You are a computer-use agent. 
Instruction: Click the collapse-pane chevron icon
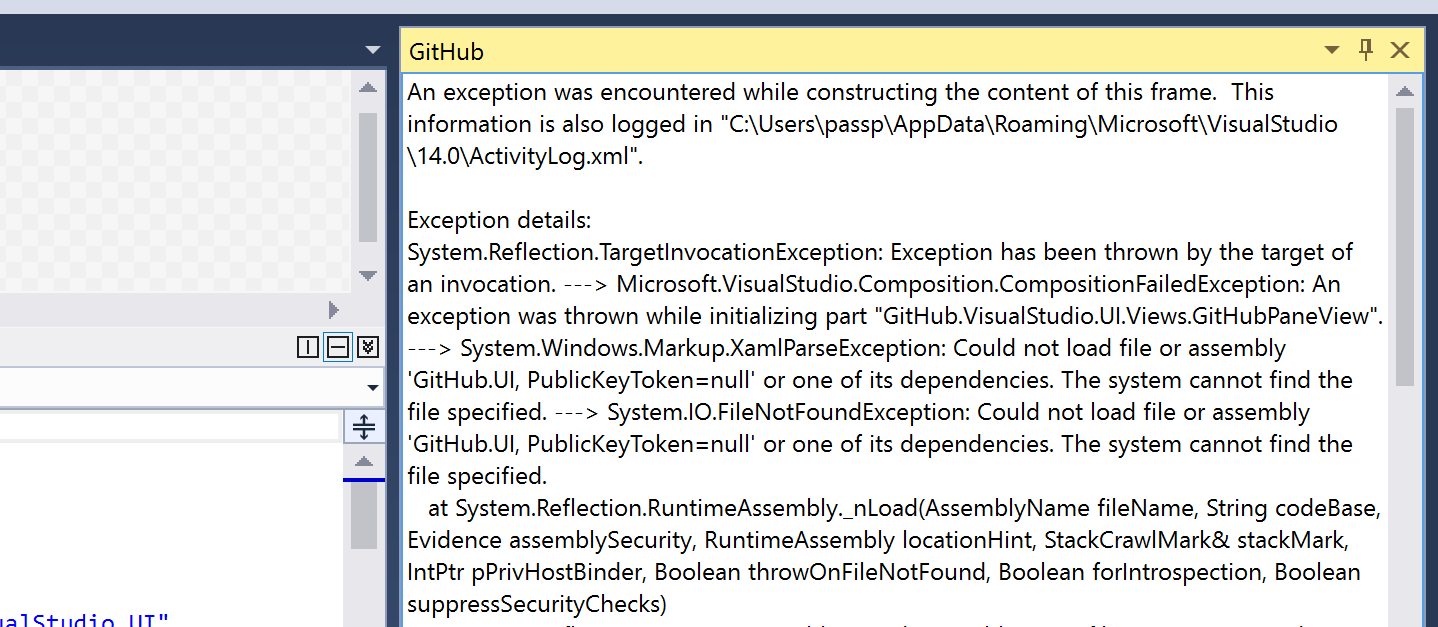(367, 347)
